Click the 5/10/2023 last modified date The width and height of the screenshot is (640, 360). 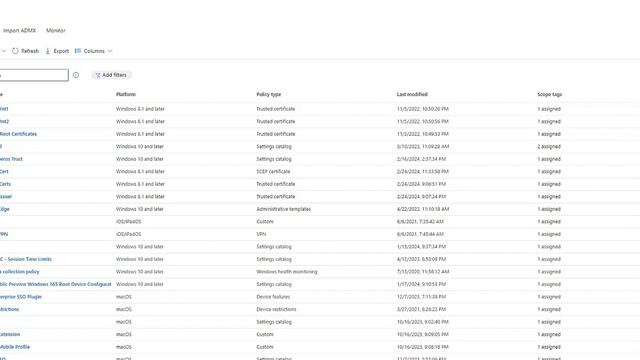coord(423,147)
